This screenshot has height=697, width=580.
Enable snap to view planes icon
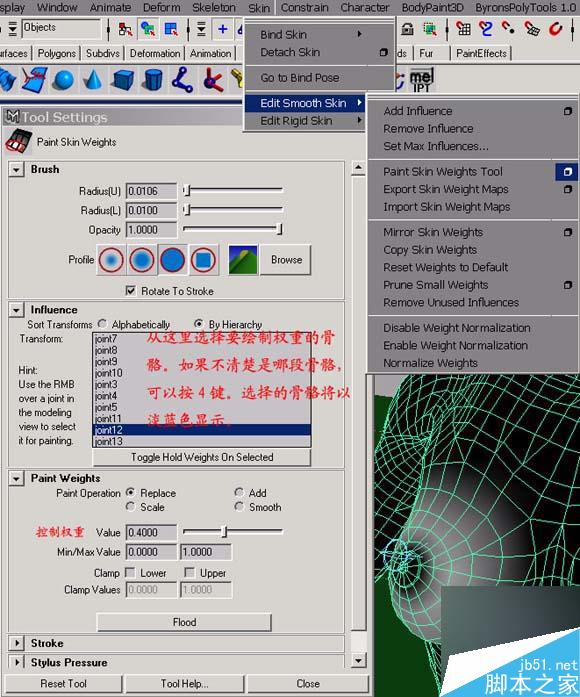[532, 29]
